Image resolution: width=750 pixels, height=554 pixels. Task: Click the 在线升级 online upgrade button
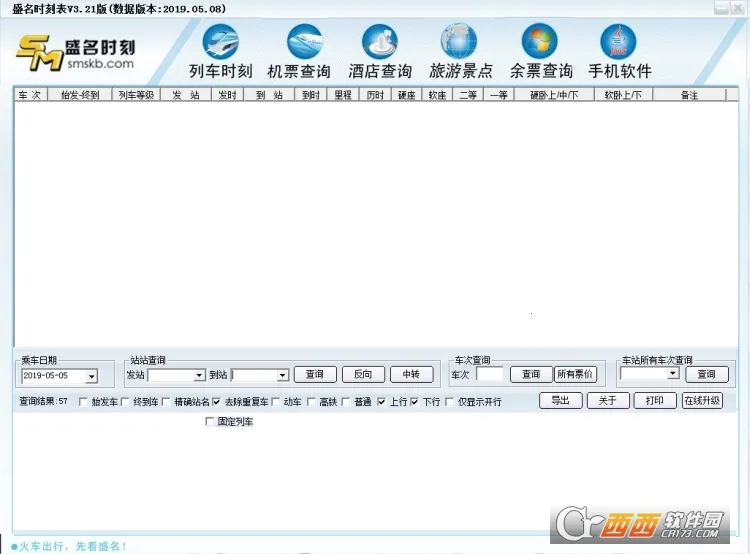(x=702, y=400)
